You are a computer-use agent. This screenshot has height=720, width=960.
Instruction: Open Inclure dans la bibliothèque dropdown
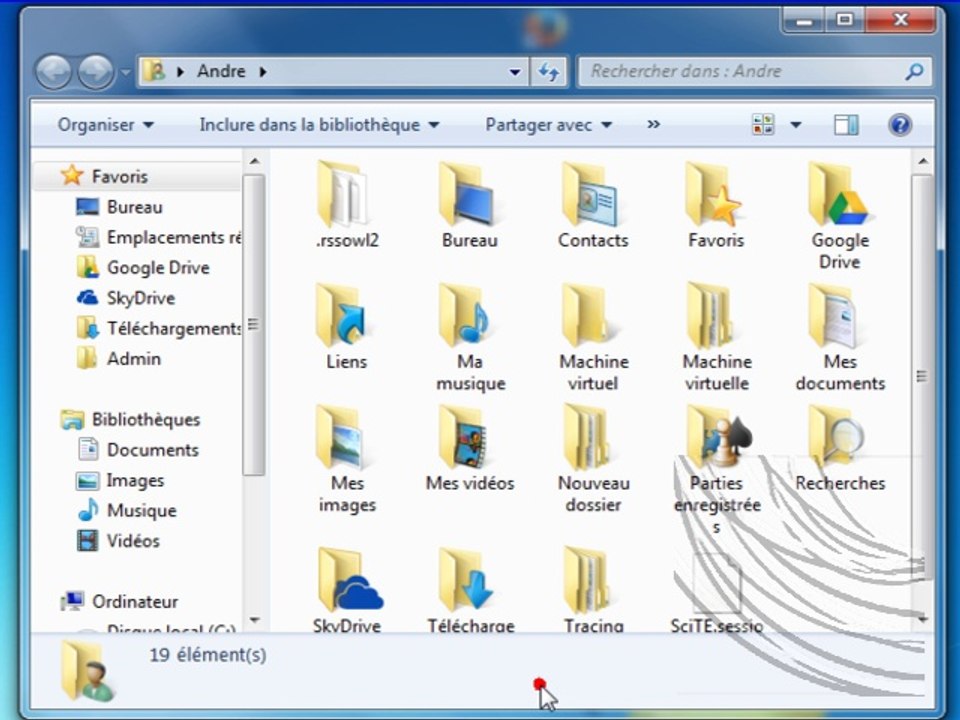coord(320,125)
